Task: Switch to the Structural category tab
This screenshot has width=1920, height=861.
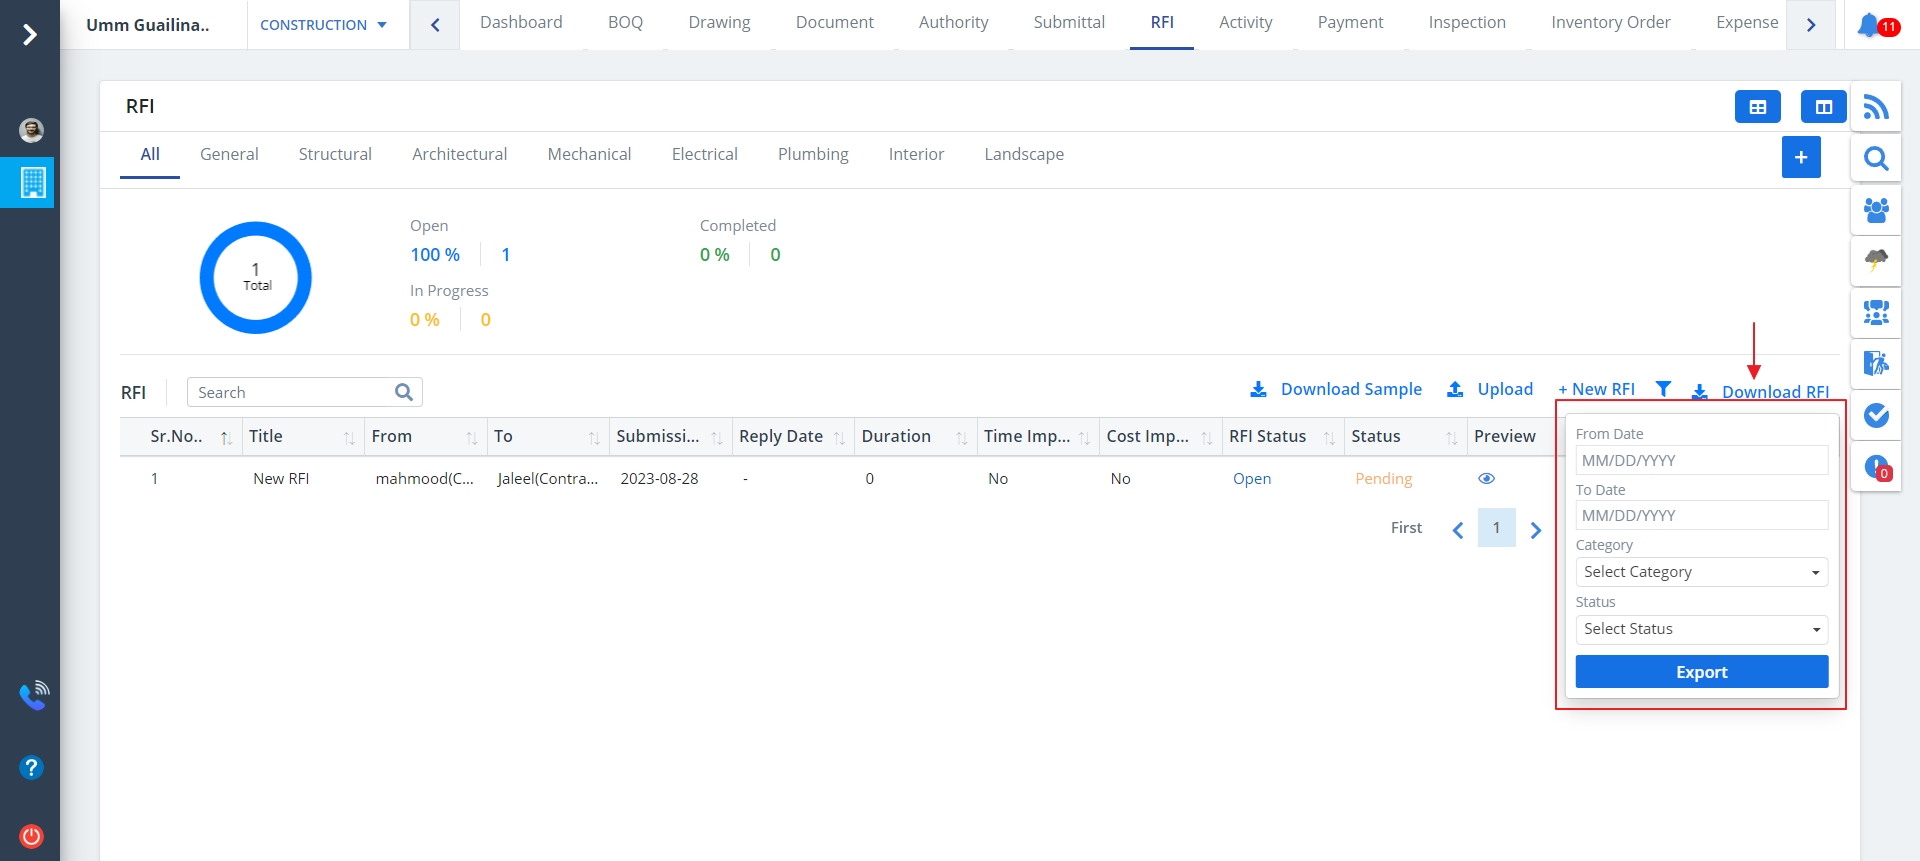Action: [335, 154]
